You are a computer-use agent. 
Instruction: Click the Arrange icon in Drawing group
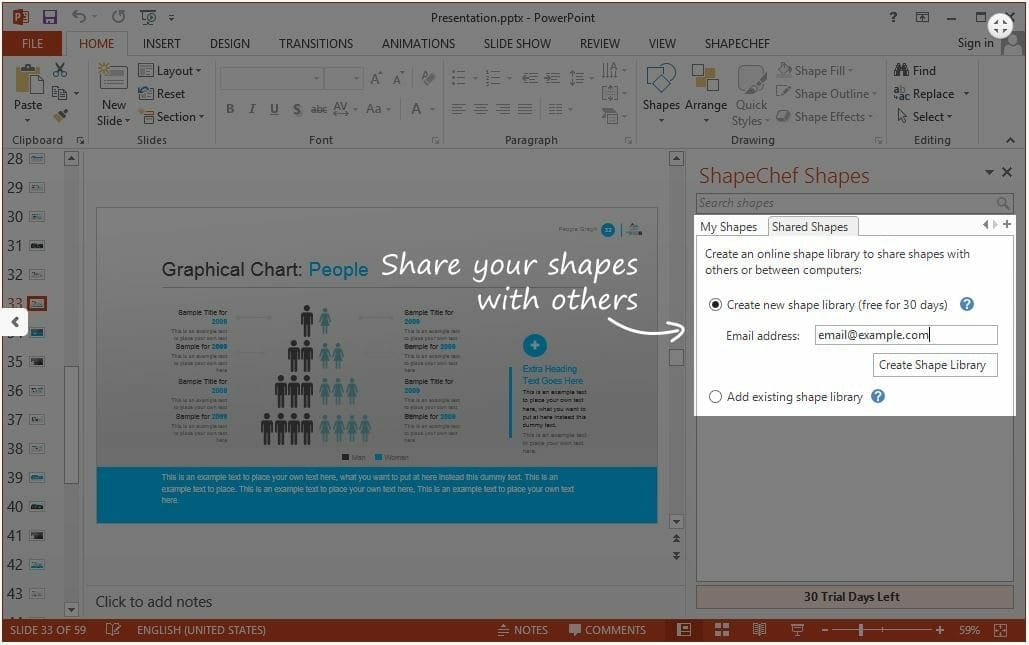click(705, 81)
